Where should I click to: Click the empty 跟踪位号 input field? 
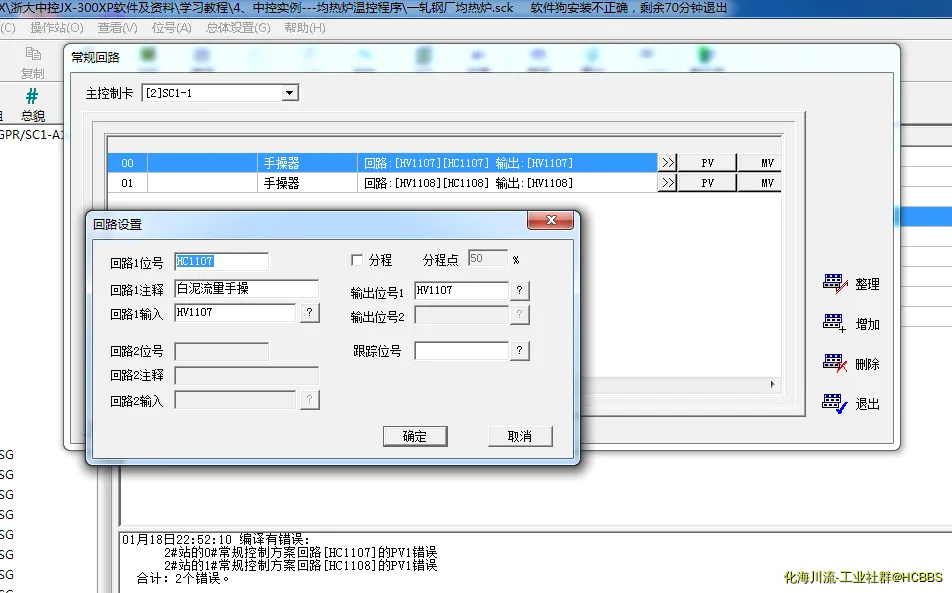click(x=461, y=351)
